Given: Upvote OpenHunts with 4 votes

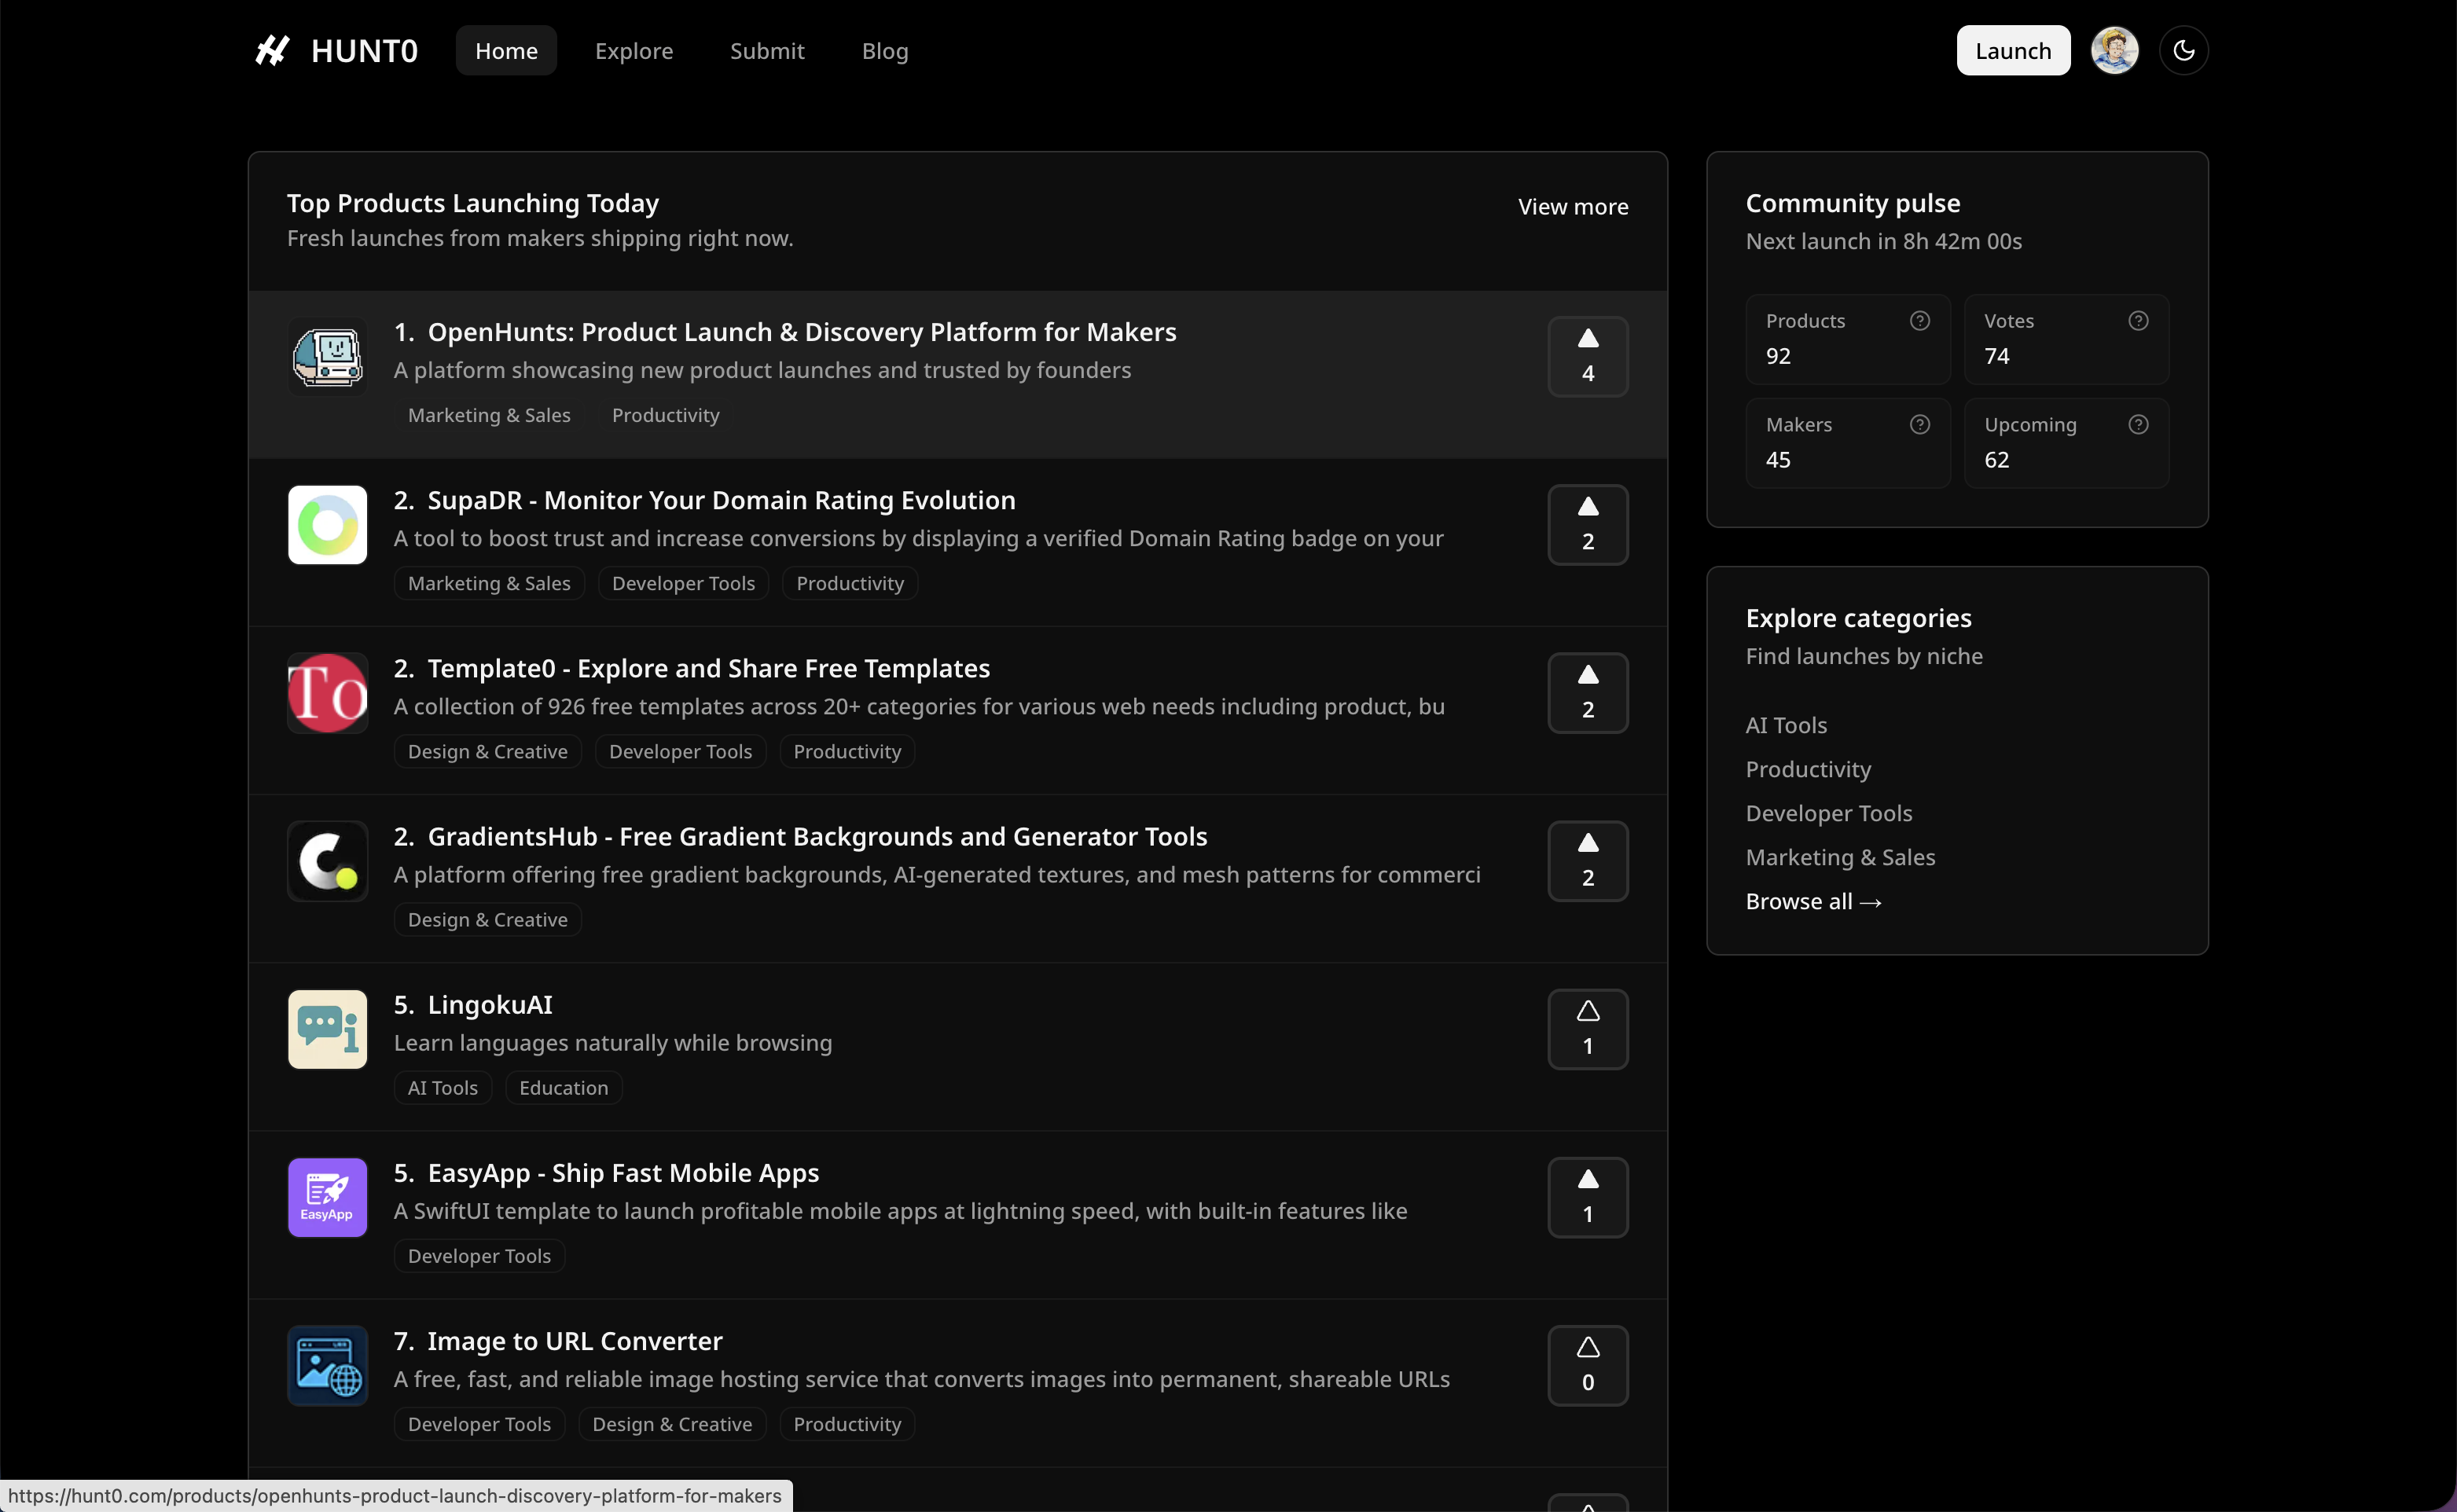Looking at the screenshot, I should click(x=1588, y=357).
